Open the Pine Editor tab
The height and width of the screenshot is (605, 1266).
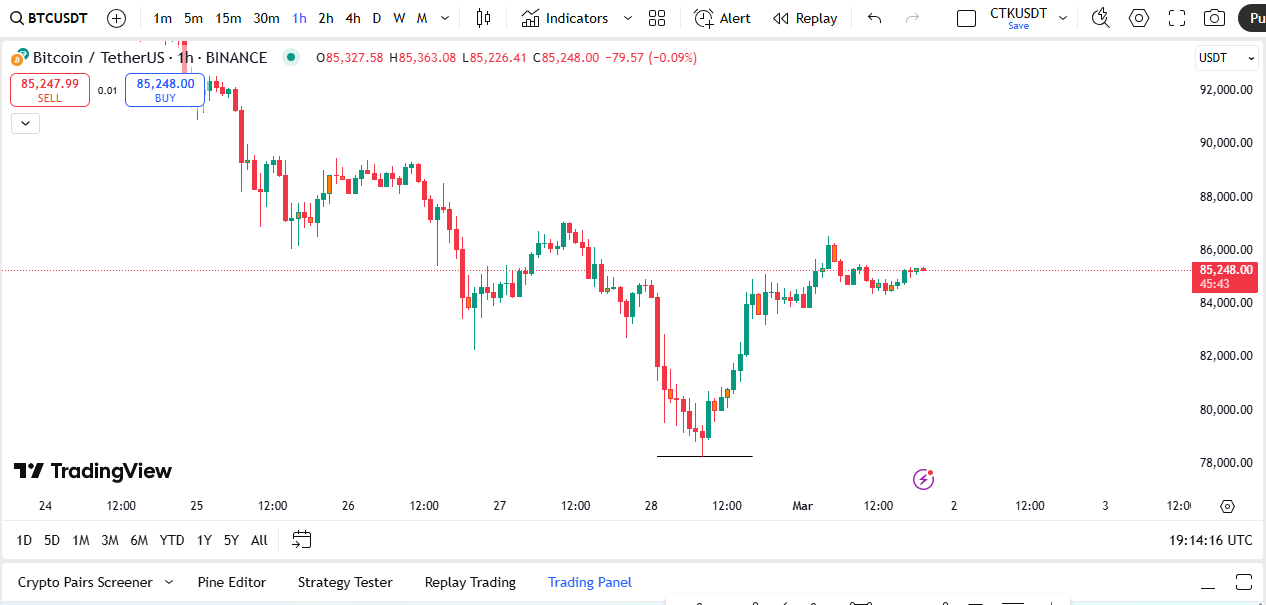tap(232, 582)
